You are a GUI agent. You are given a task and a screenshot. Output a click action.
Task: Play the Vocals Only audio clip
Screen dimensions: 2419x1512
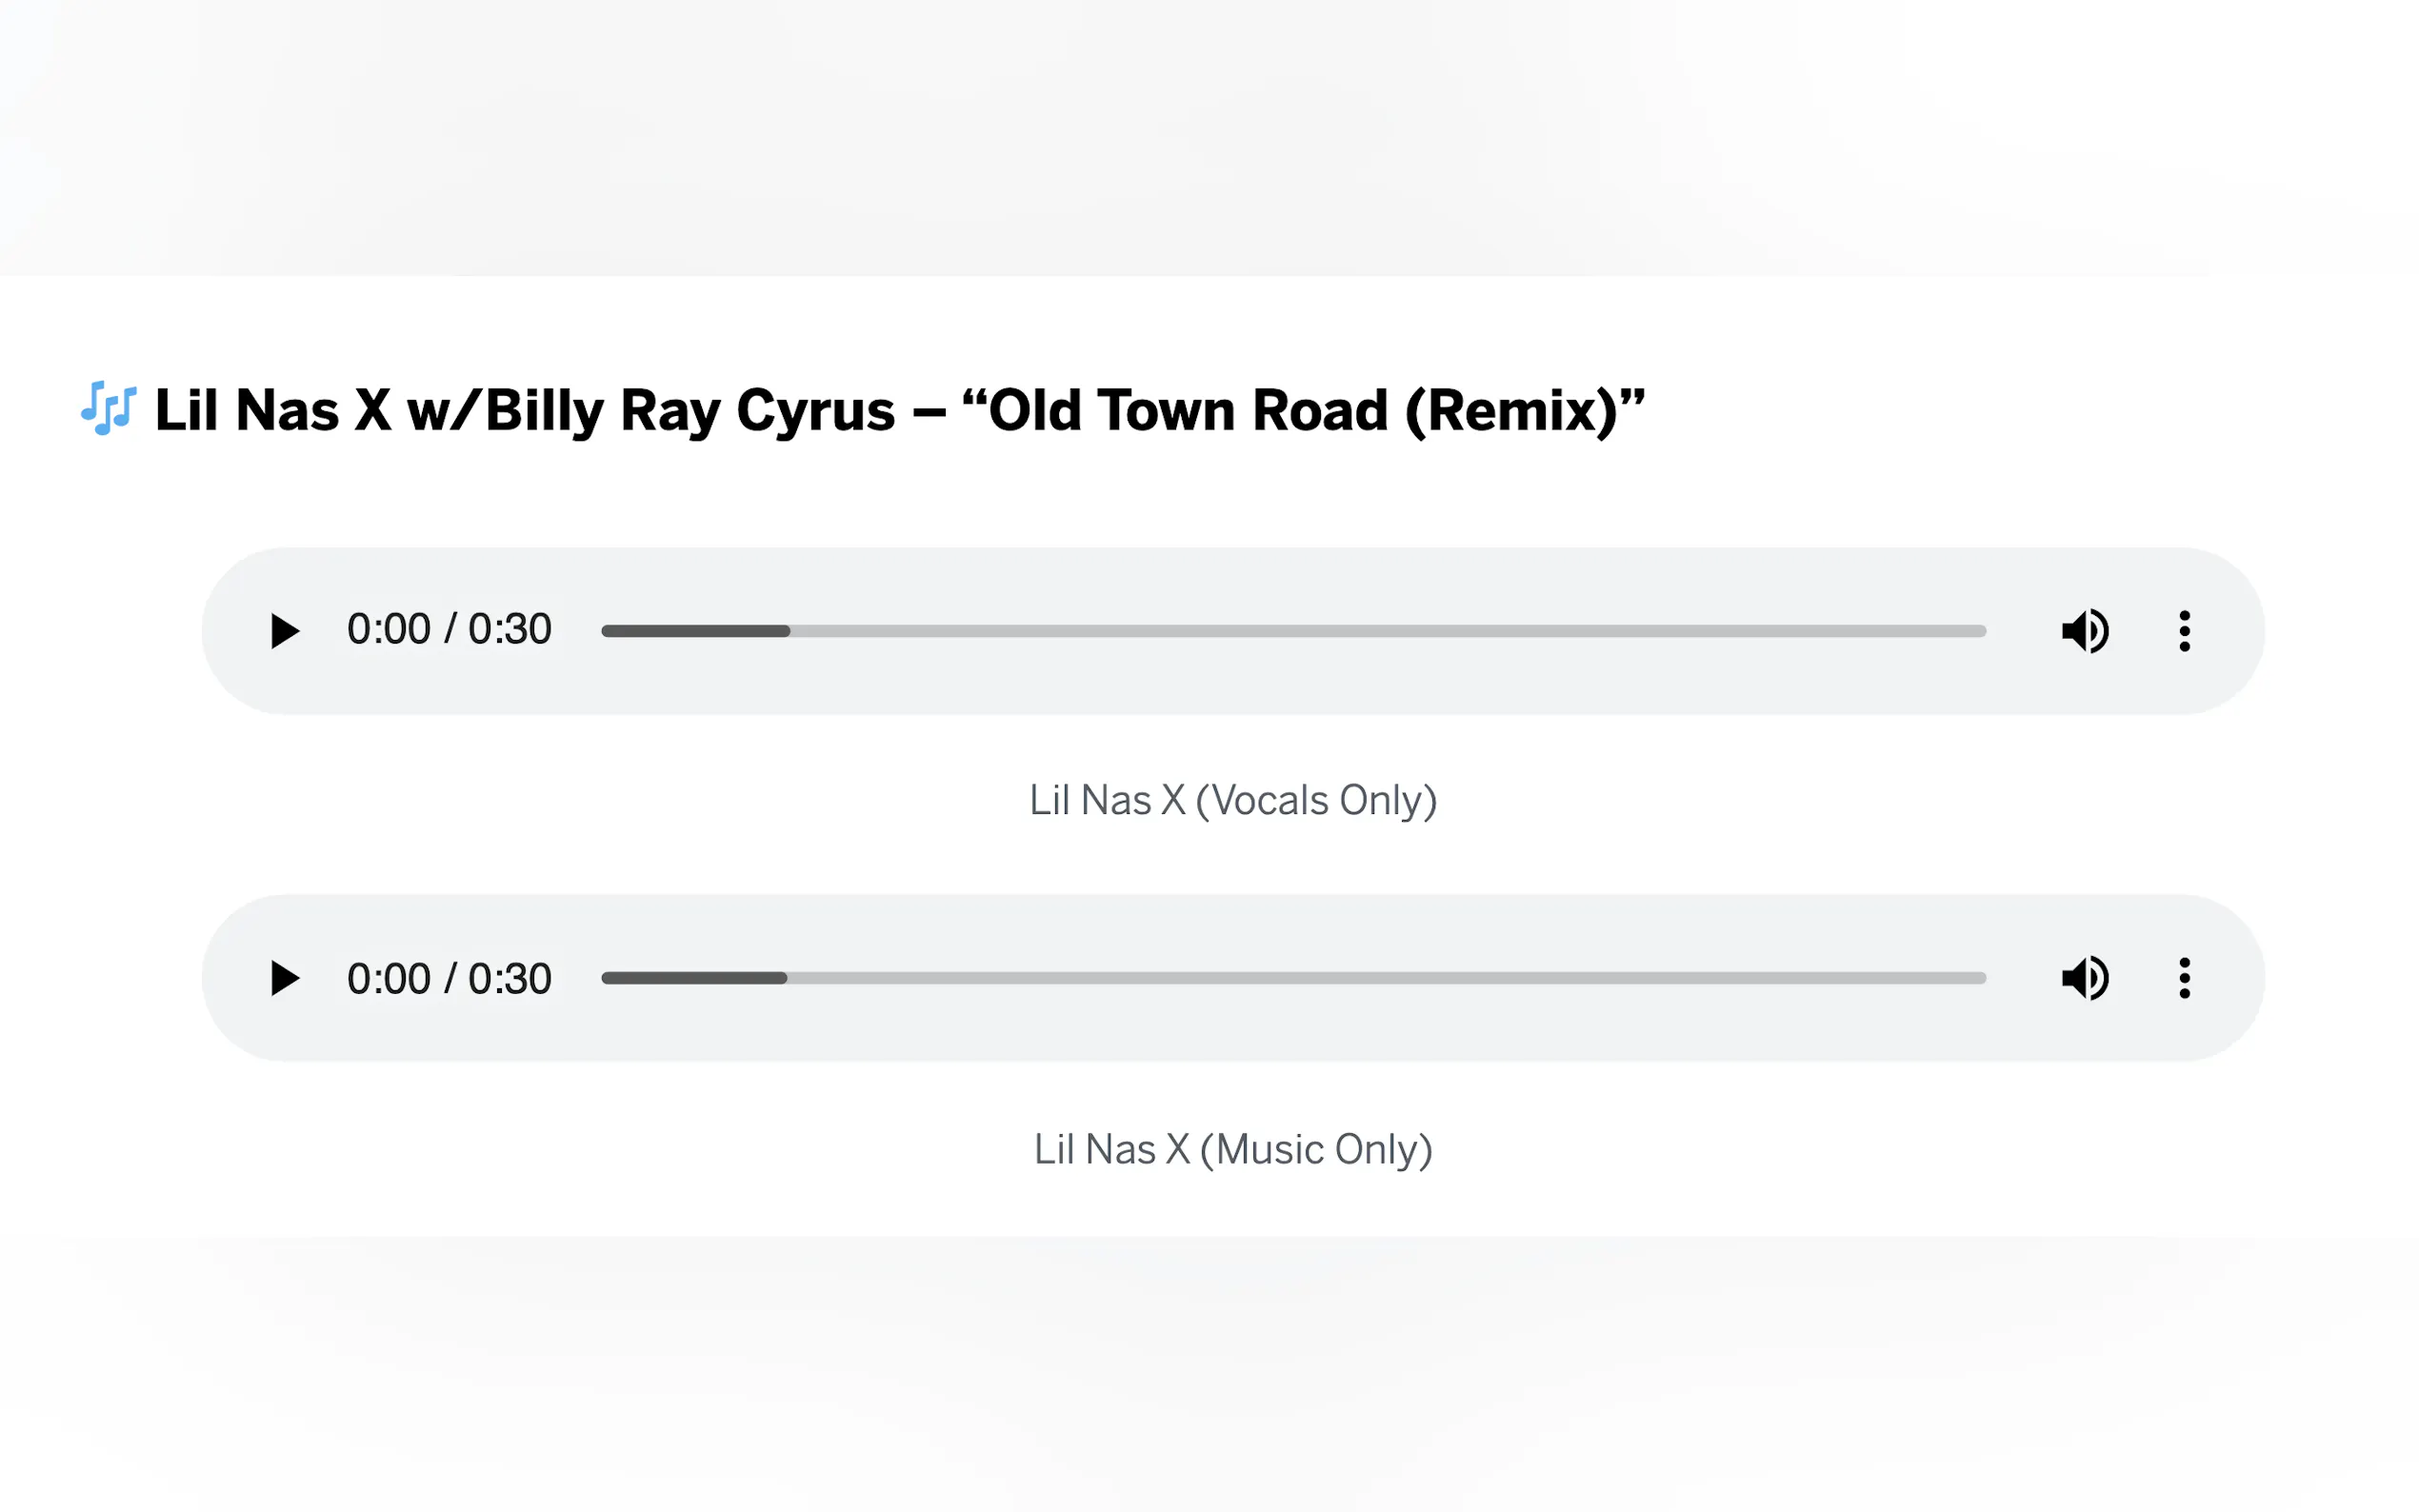(x=285, y=631)
